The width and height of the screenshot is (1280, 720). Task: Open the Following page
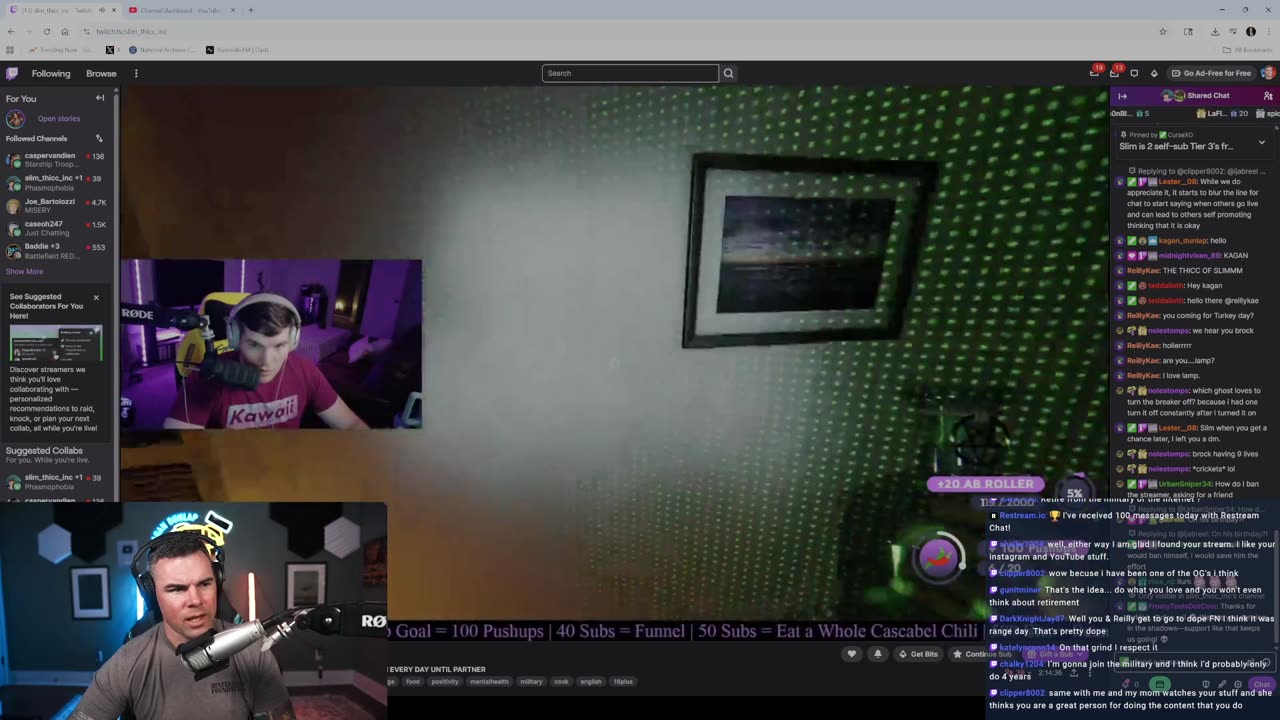(x=51, y=73)
